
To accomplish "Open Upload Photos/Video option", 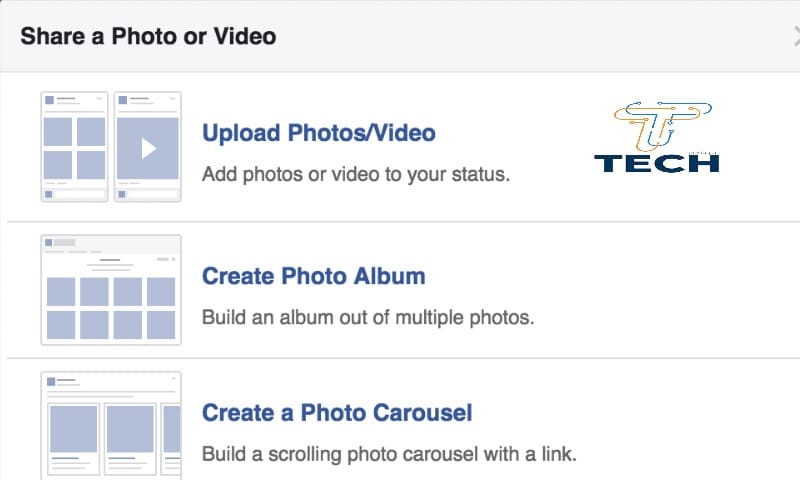I will coord(318,133).
